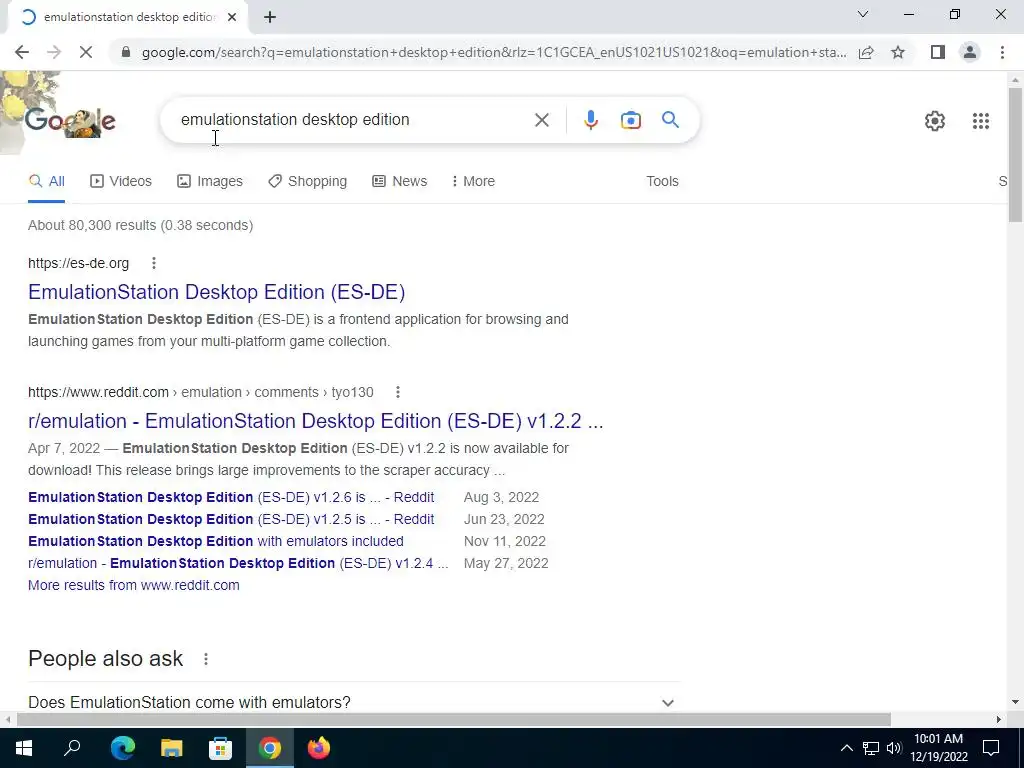Open network status in system tray
Screen dimensions: 1024x768
pyautogui.click(x=871, y=748)
